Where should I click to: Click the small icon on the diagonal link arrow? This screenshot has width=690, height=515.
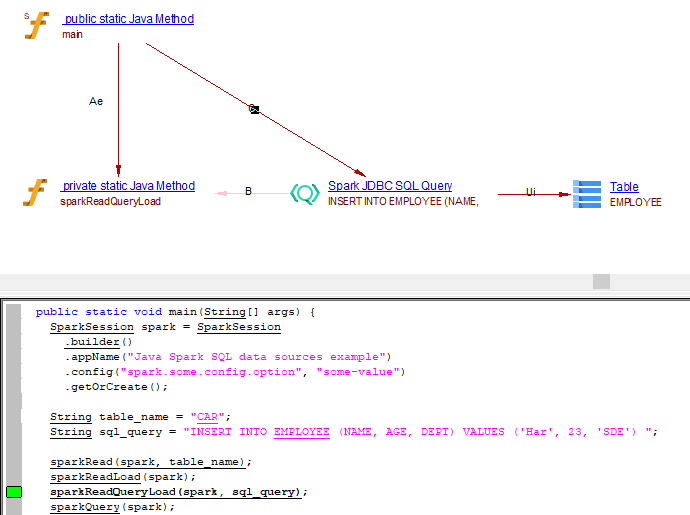(254, 109)
